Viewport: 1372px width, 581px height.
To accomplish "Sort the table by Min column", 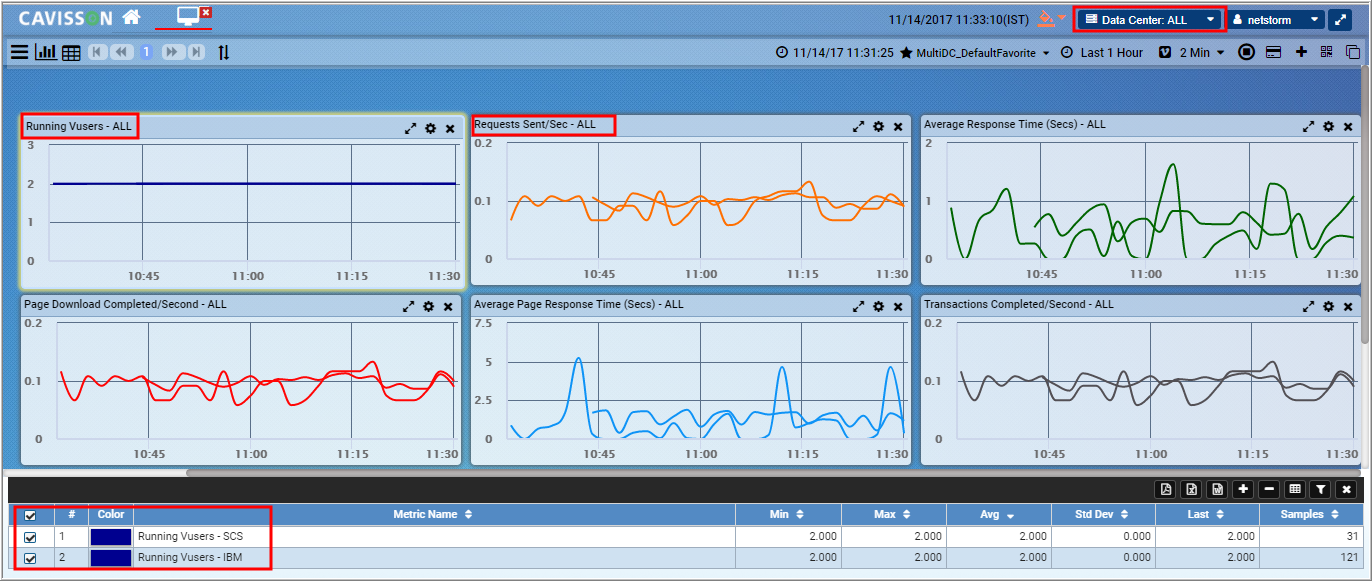I will tap(788, 515).
